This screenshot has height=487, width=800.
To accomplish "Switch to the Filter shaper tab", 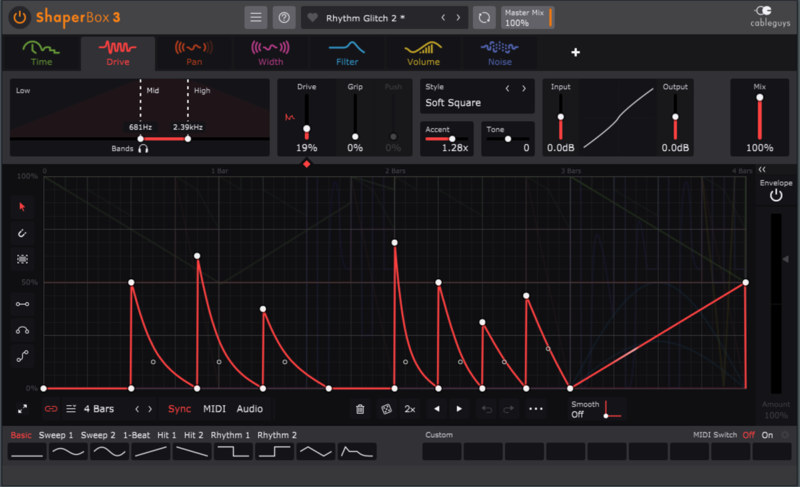I will (x=347, y=53).
